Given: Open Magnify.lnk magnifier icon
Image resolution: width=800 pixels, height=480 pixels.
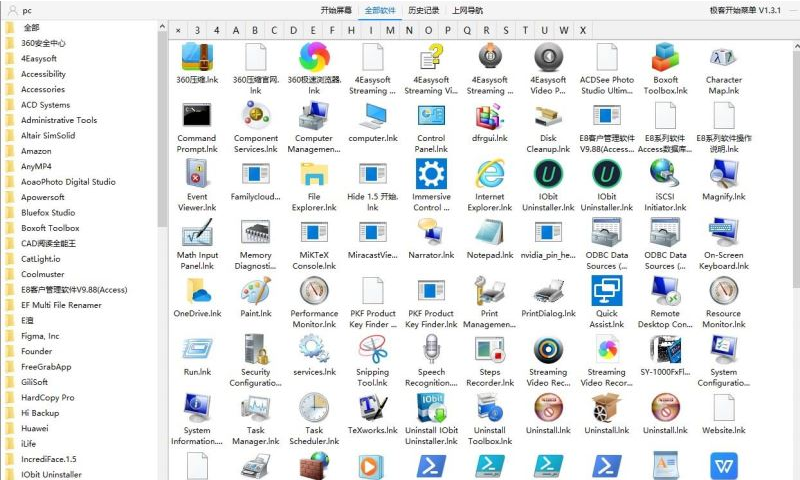Looking at the screenshot, I should point(723,174).
